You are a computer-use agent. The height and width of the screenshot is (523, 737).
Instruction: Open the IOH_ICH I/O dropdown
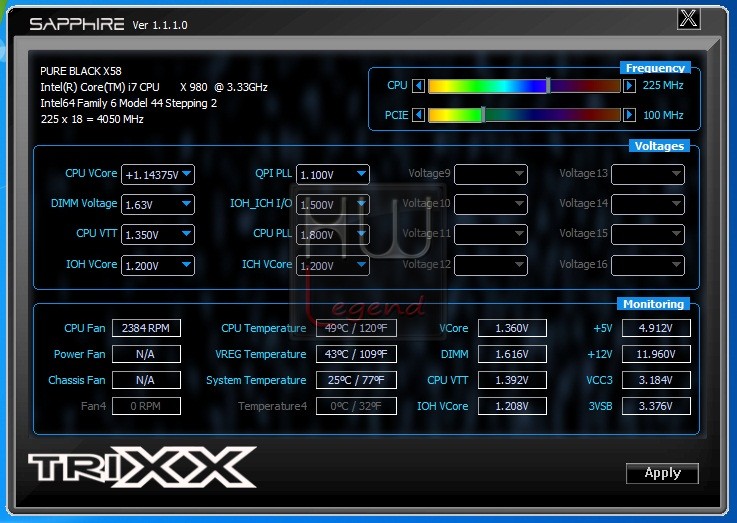coord(333,204)
